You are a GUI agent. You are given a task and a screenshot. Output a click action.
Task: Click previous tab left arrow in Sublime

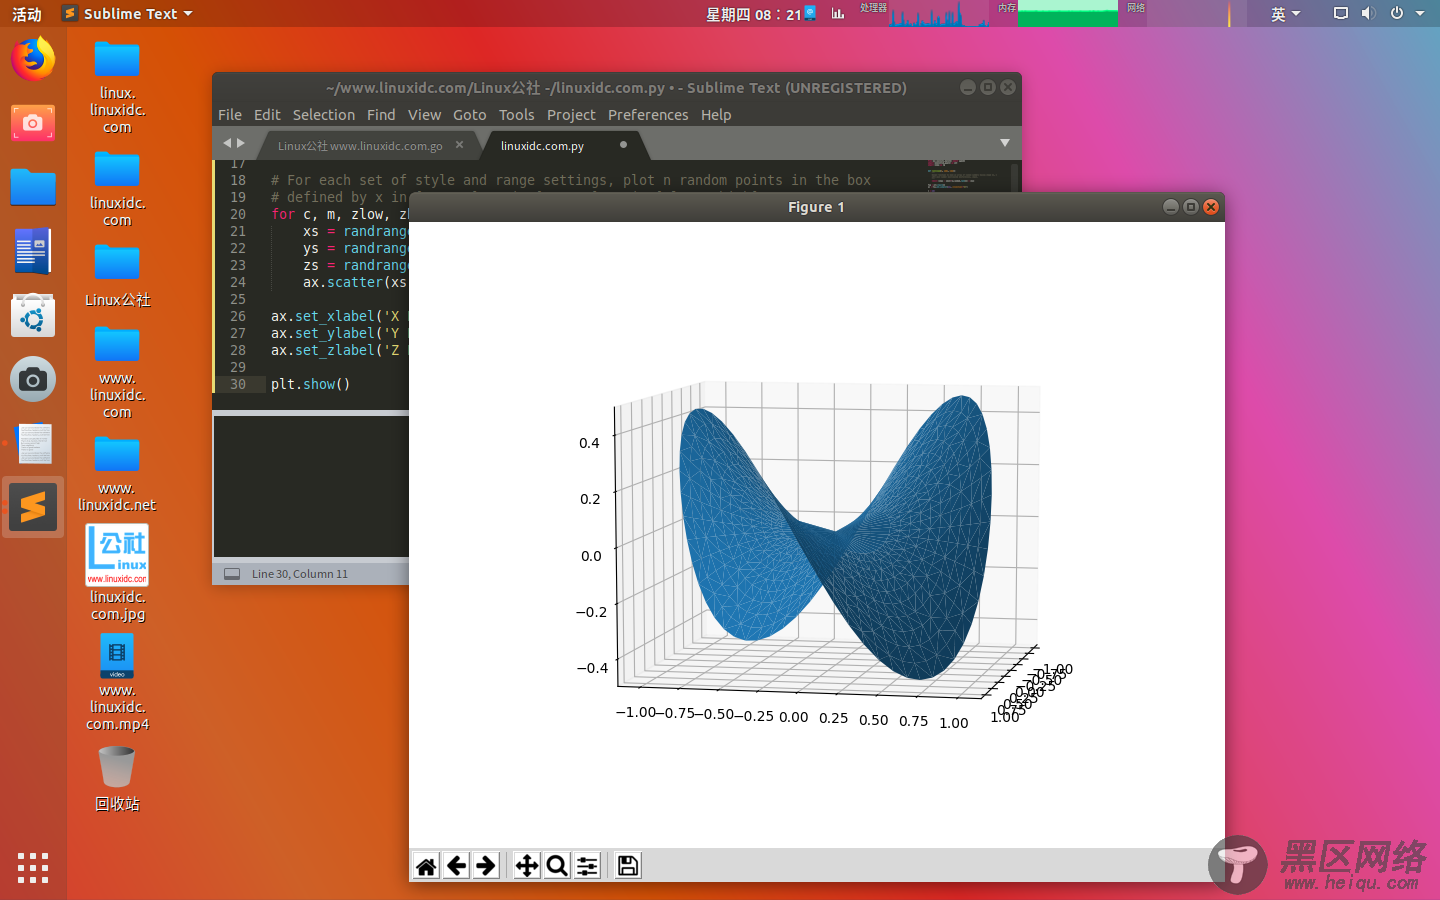[x=227, y=143]
